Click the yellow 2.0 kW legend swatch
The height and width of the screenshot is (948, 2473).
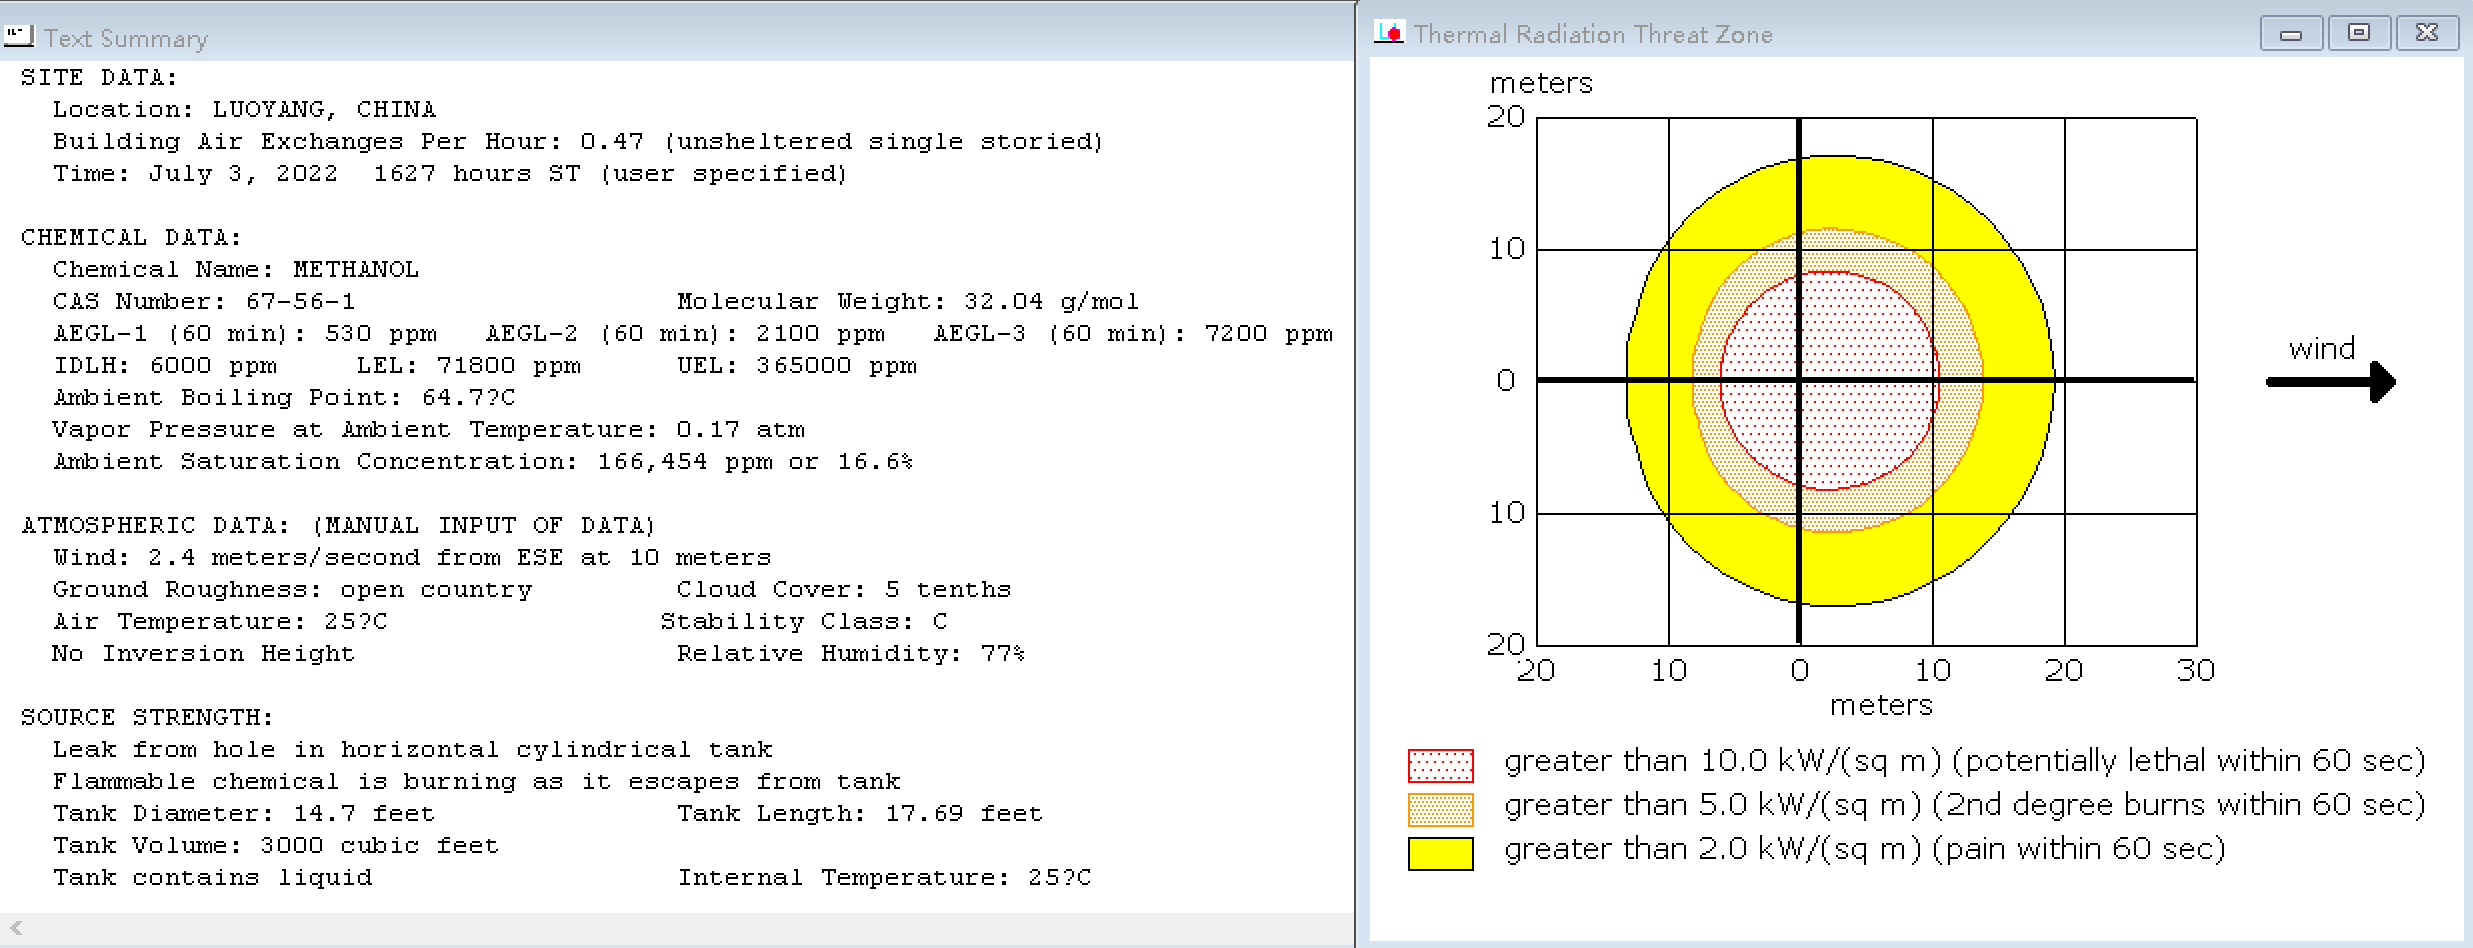(1440, 853)
